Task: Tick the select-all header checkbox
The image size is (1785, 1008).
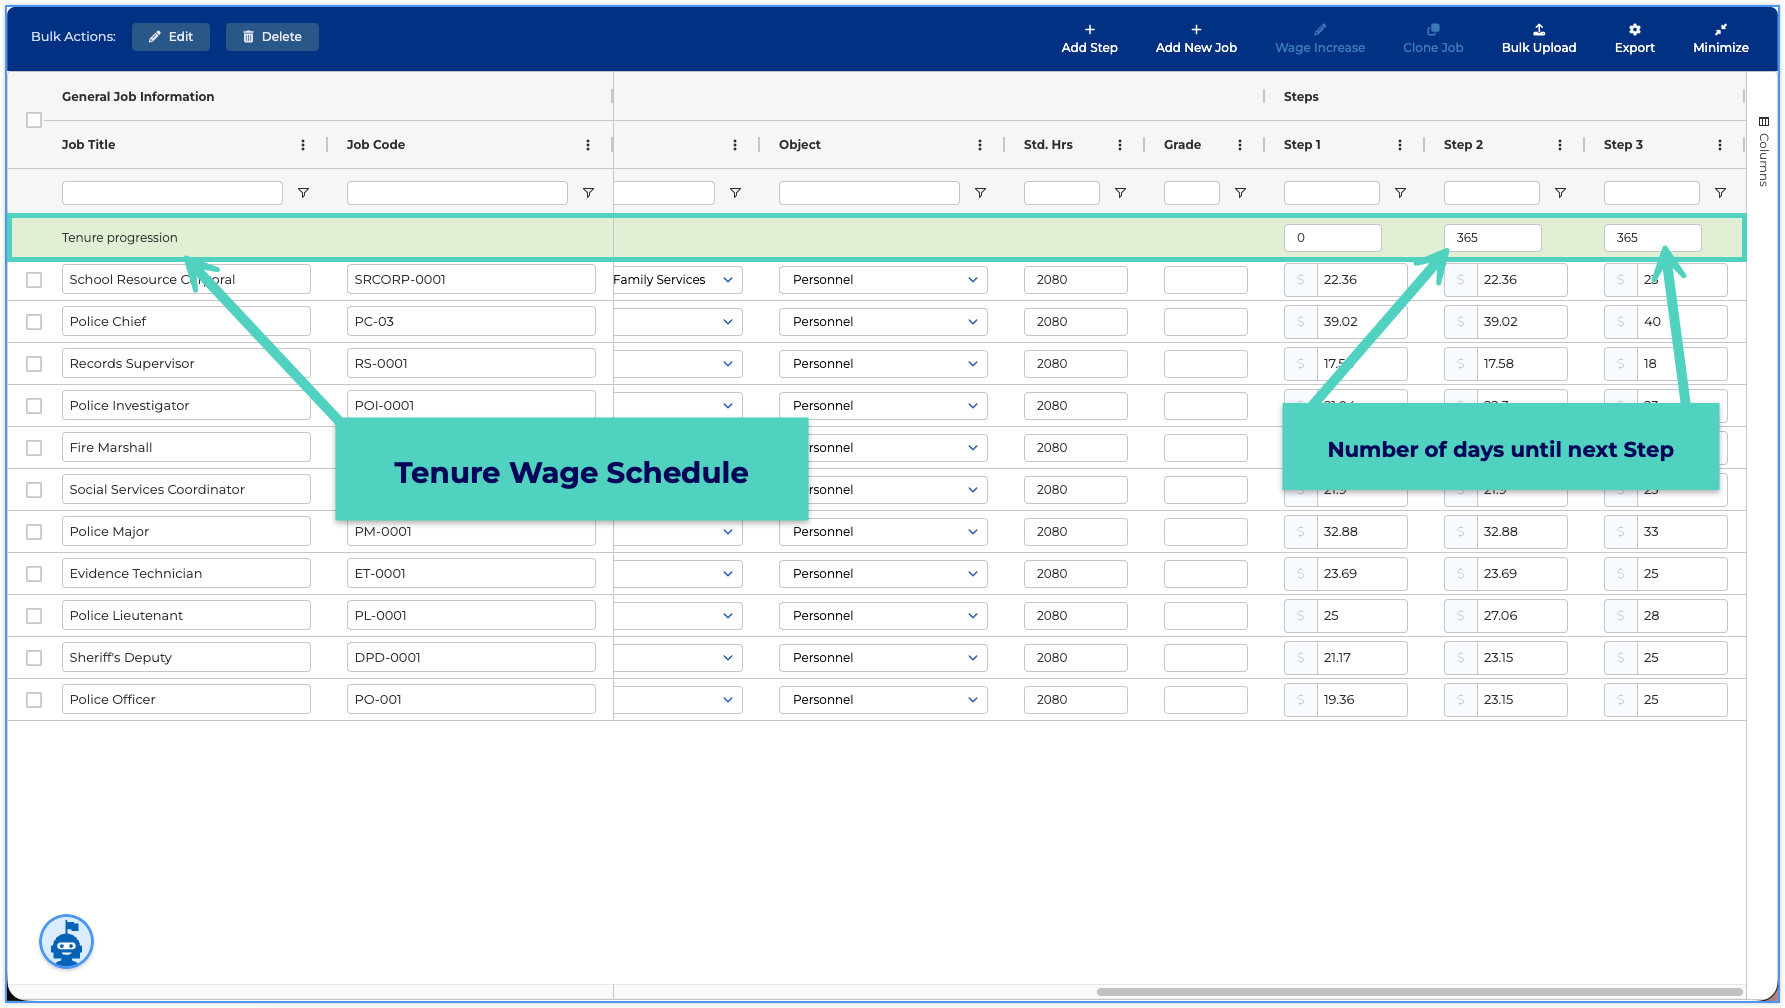Action: coord(34,120)
